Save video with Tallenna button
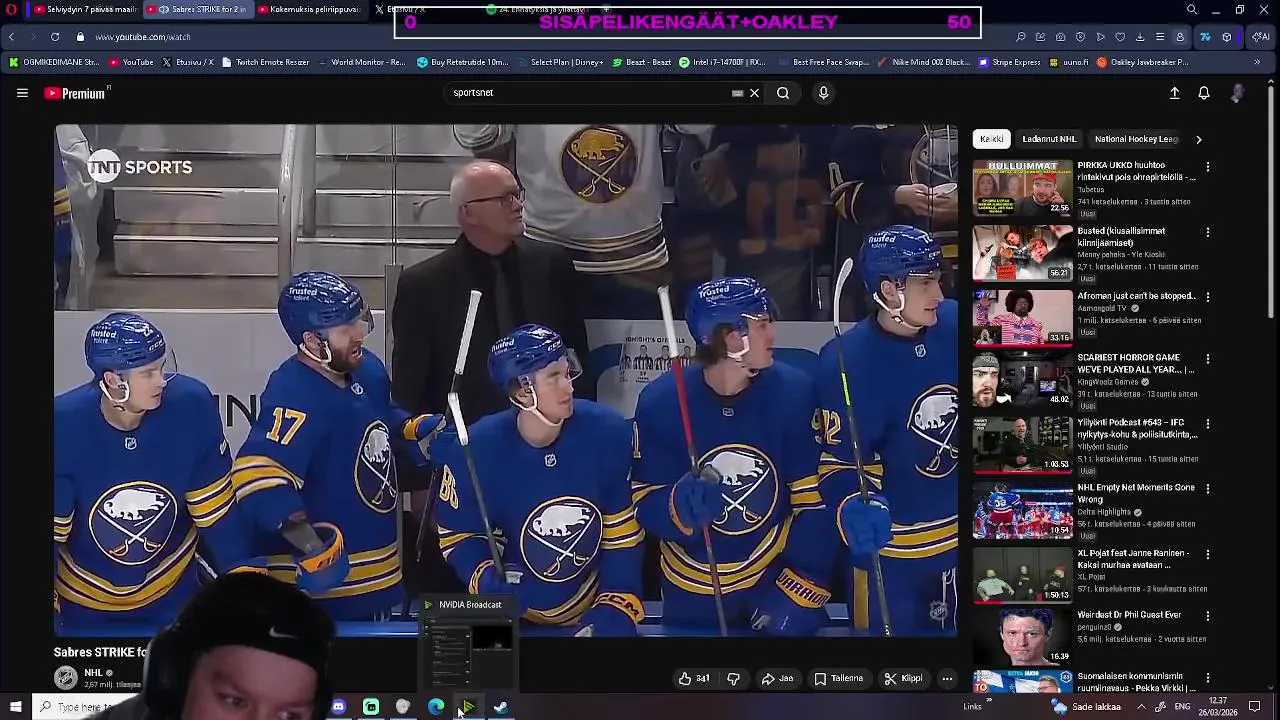 pyautogui.click(x=839, y=679)
